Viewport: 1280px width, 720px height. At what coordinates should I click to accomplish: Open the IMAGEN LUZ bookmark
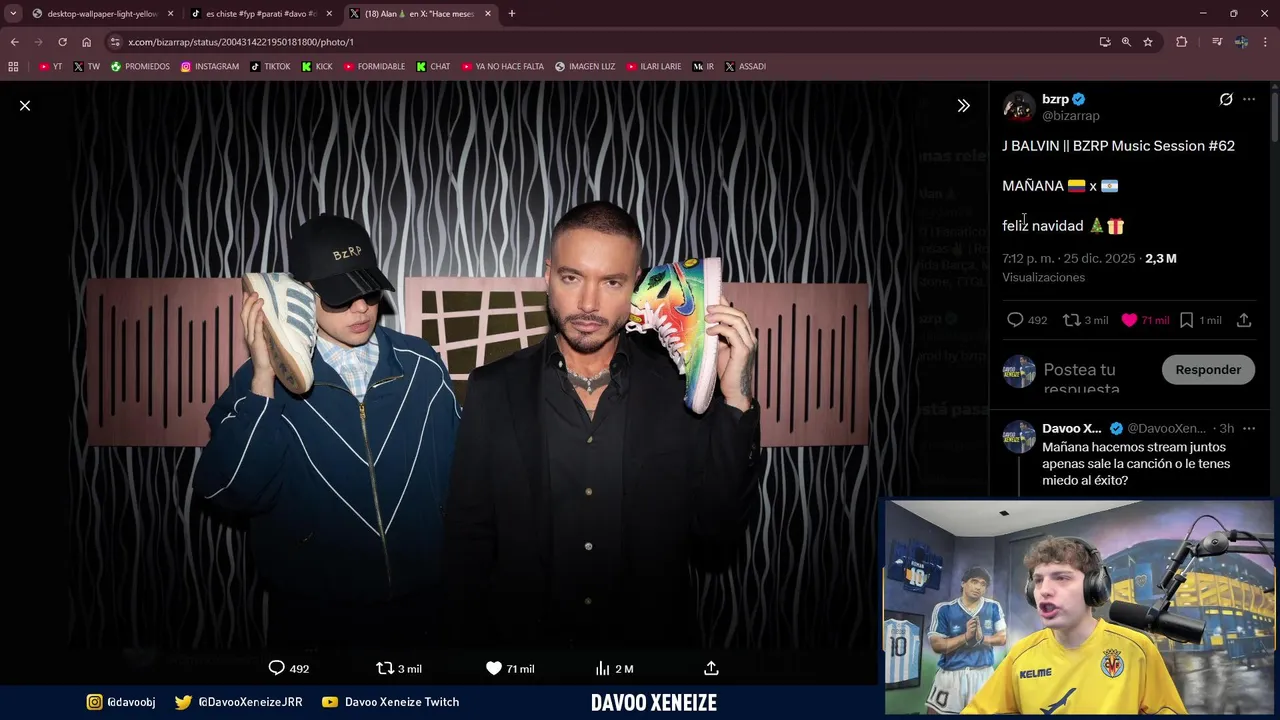(585, 66)
